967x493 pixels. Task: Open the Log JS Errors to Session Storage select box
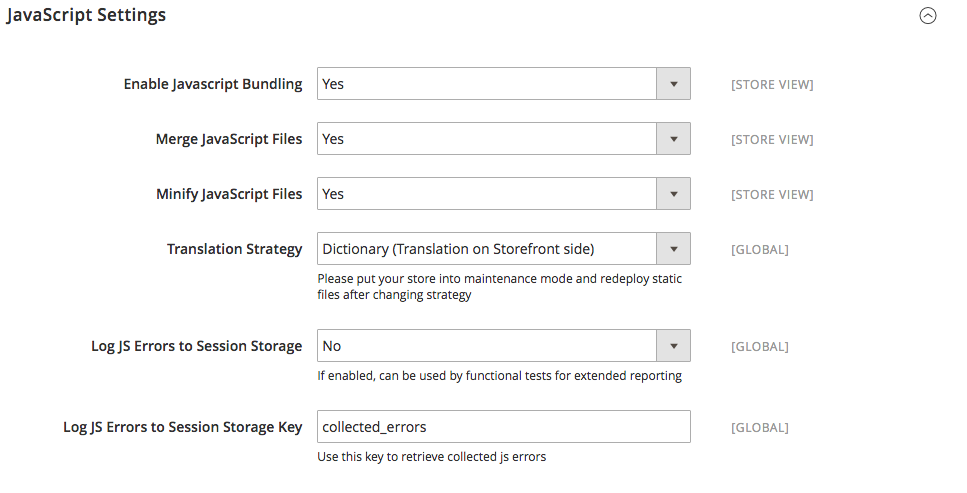504,346
